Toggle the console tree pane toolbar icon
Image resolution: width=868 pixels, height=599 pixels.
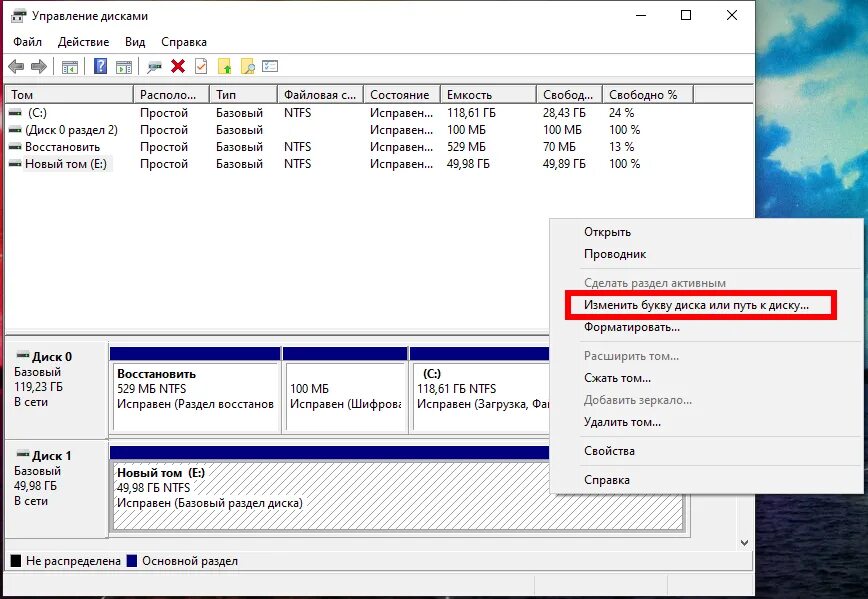(70, 67)
